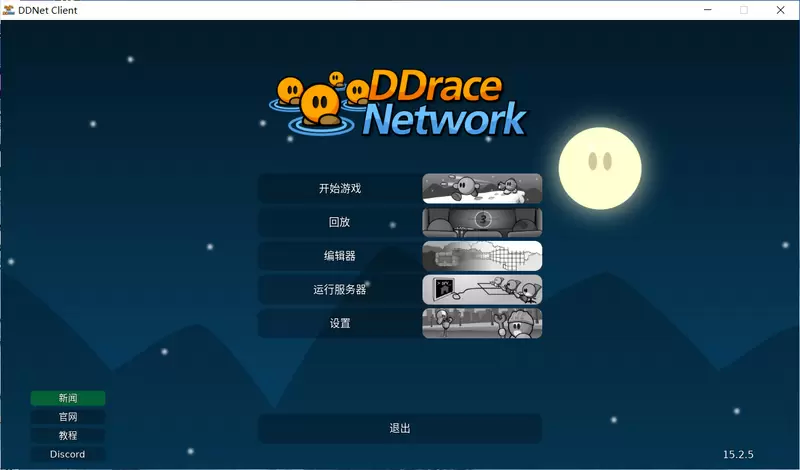Open the 教程 (Tutorial) link button
The height and width of the screenshot is (470, 800).
click(x=68, y=435)
